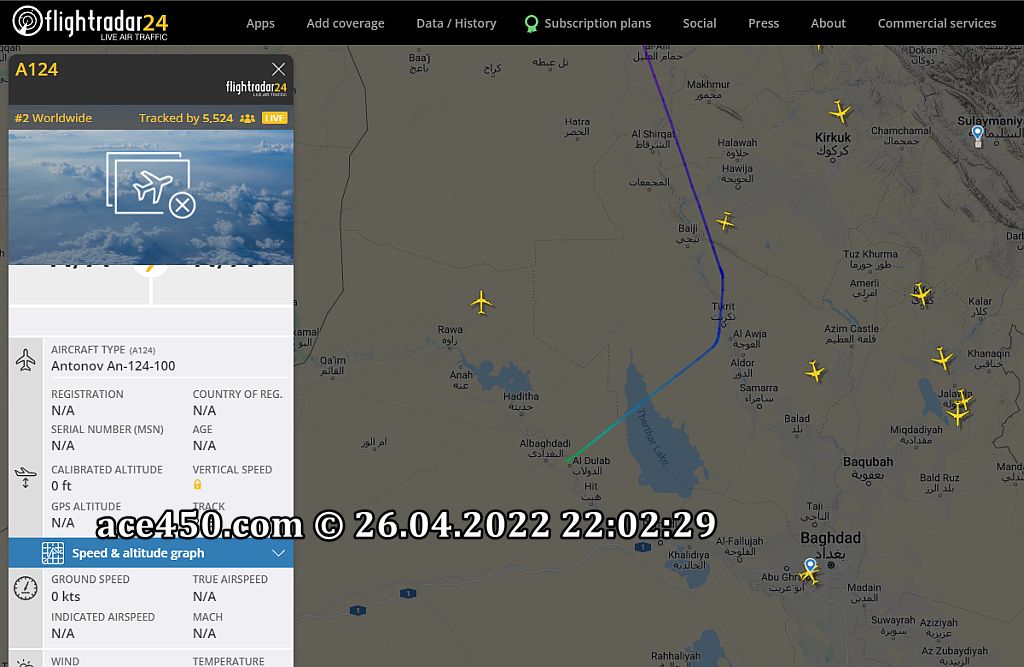Select the yellow aircraft near Rawa
1024x667 pixels.
click(481, 302)
